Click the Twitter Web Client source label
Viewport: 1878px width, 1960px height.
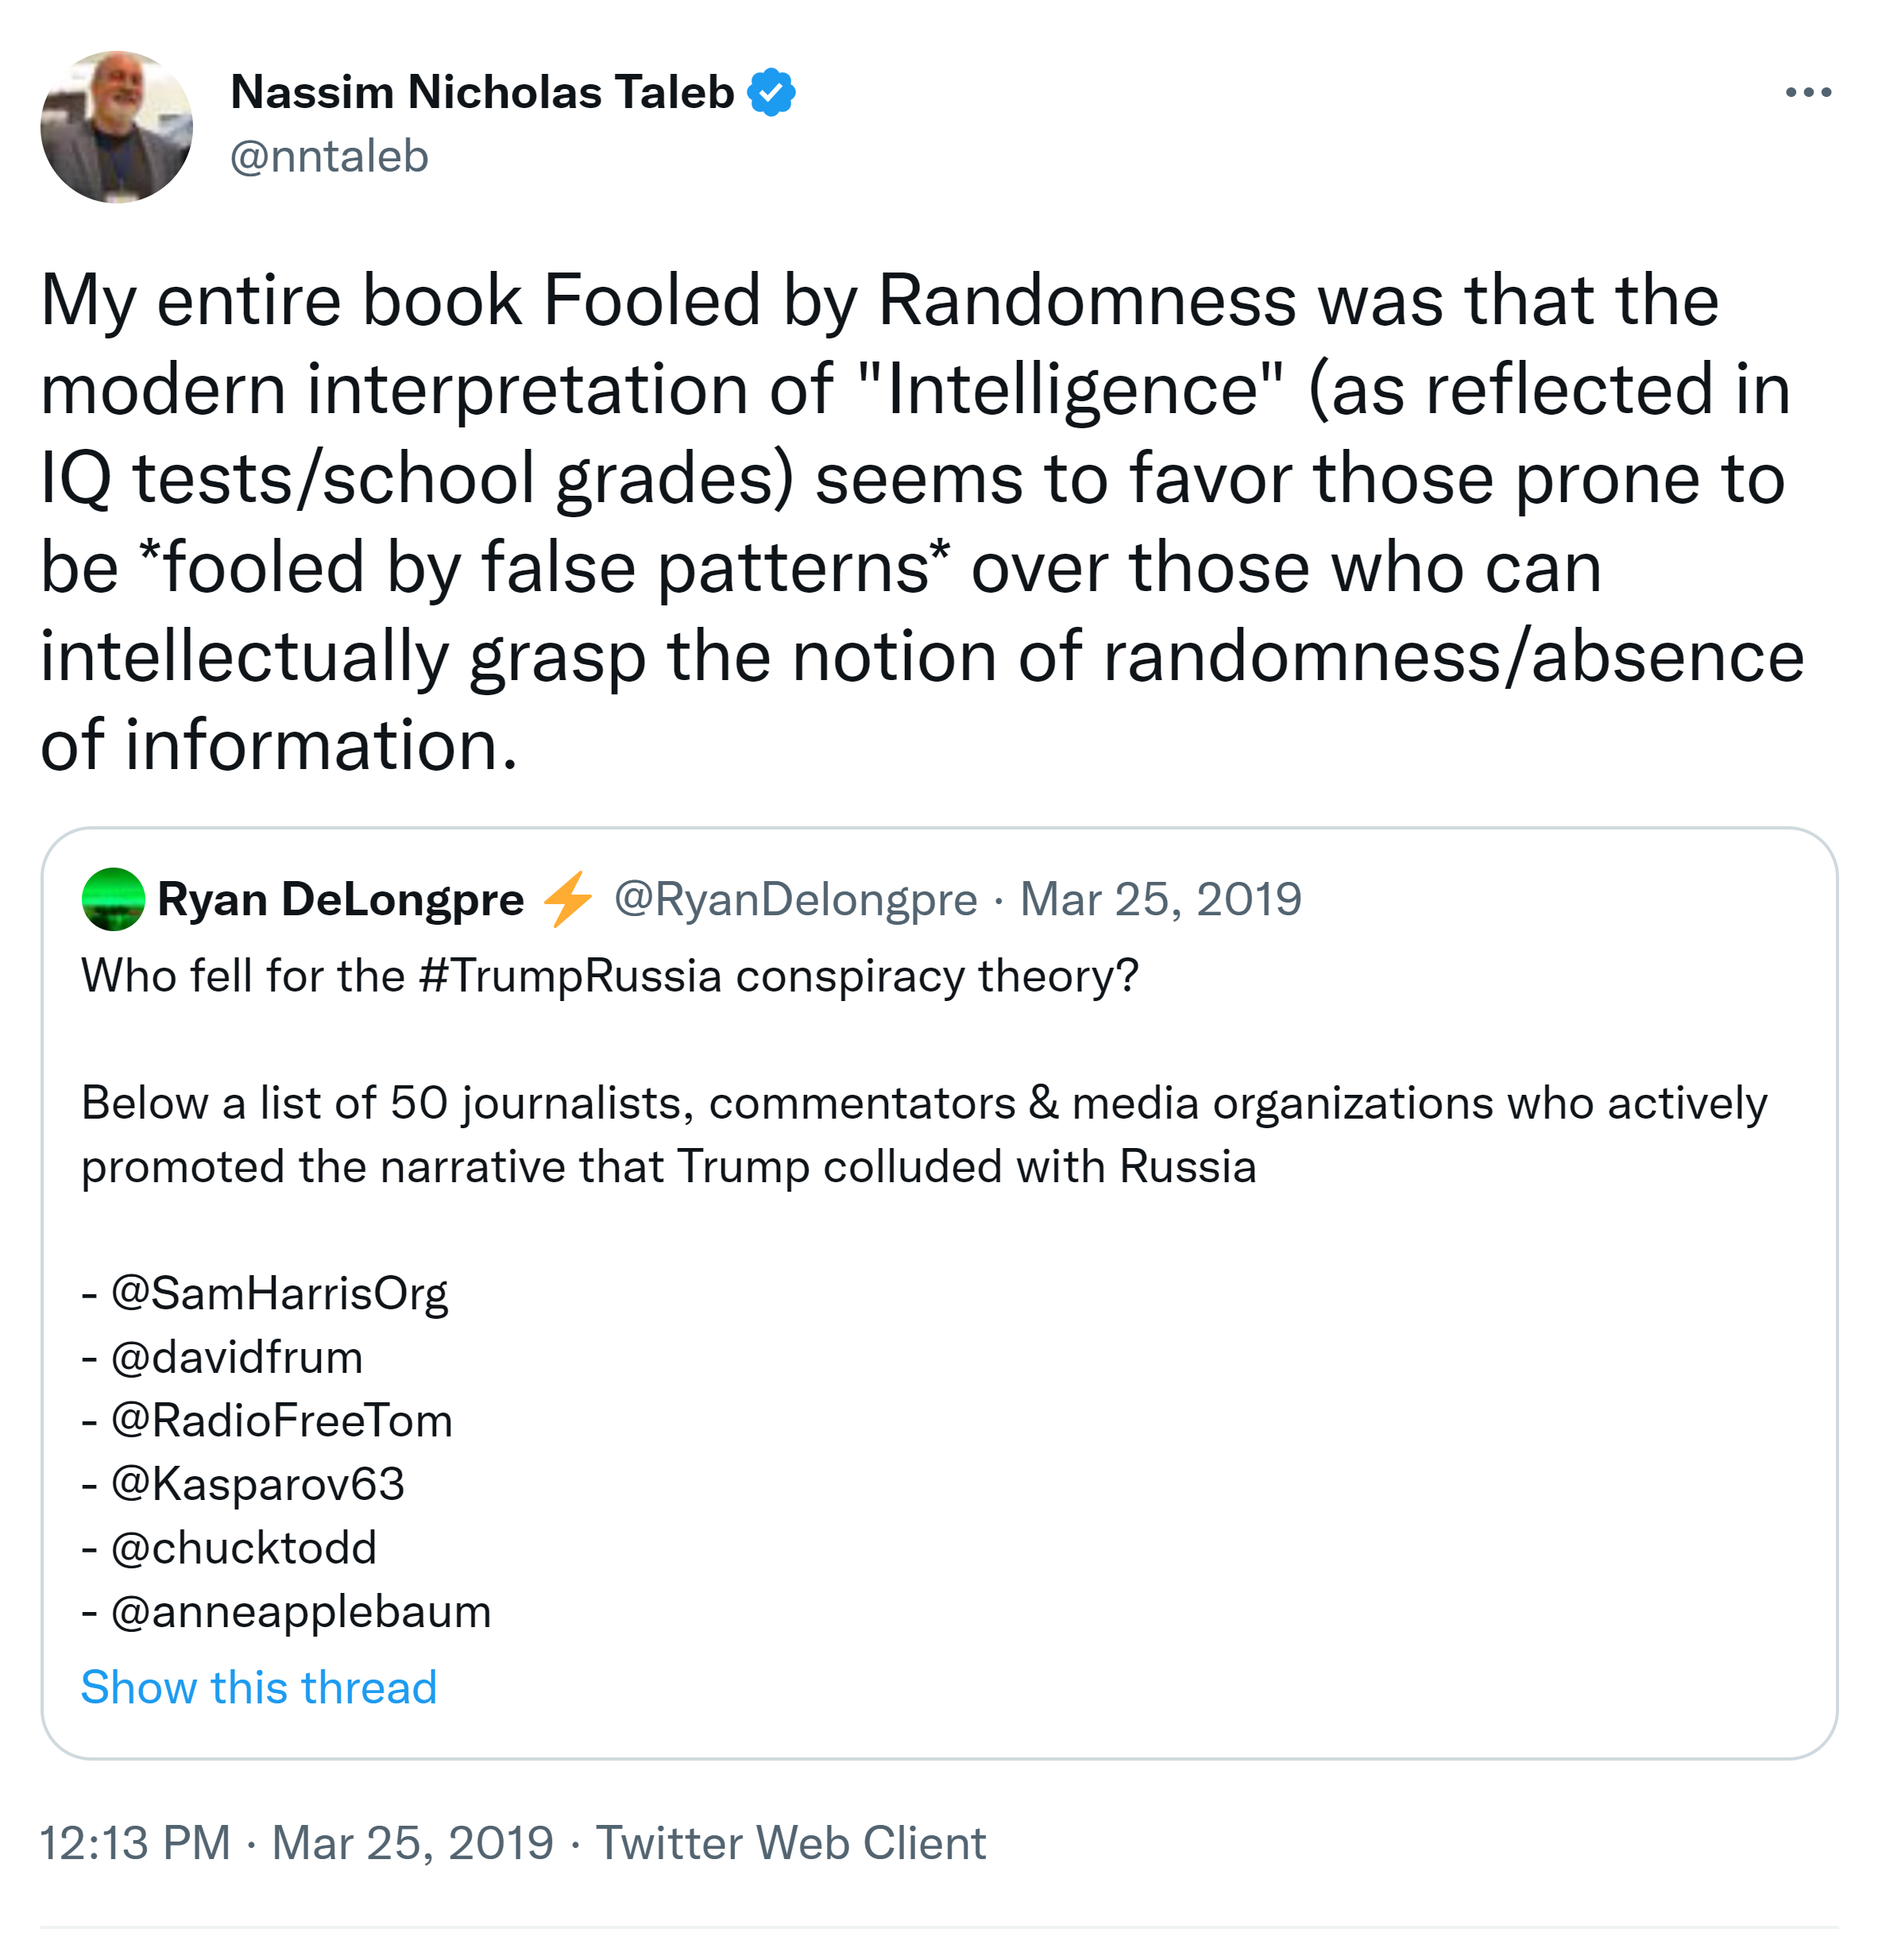[791, 1843]
